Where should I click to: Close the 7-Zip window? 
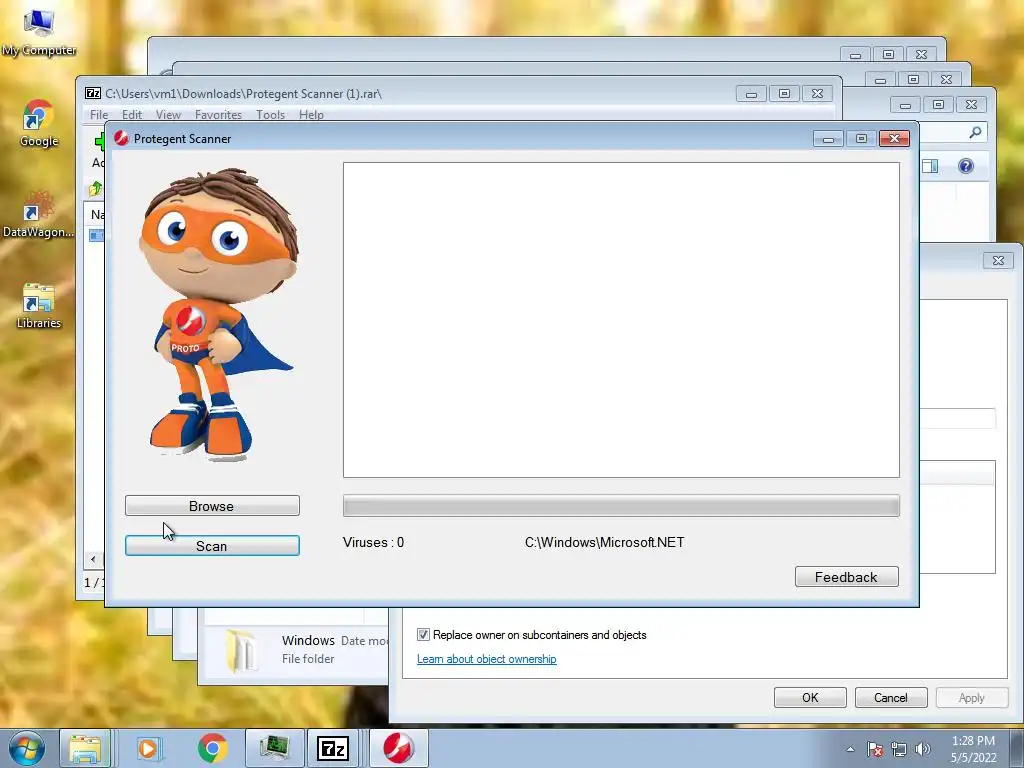pos(817,93)
